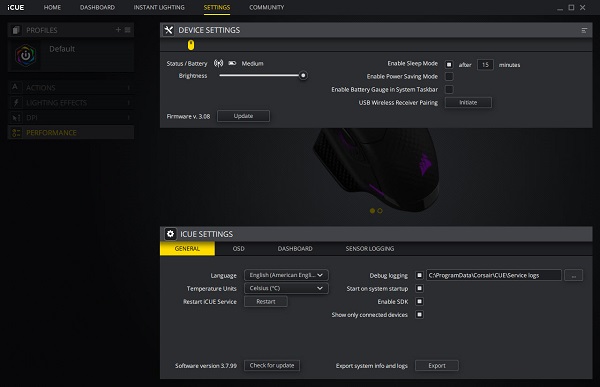
Task: Click the debug log path field
Action: pos(494,275)
